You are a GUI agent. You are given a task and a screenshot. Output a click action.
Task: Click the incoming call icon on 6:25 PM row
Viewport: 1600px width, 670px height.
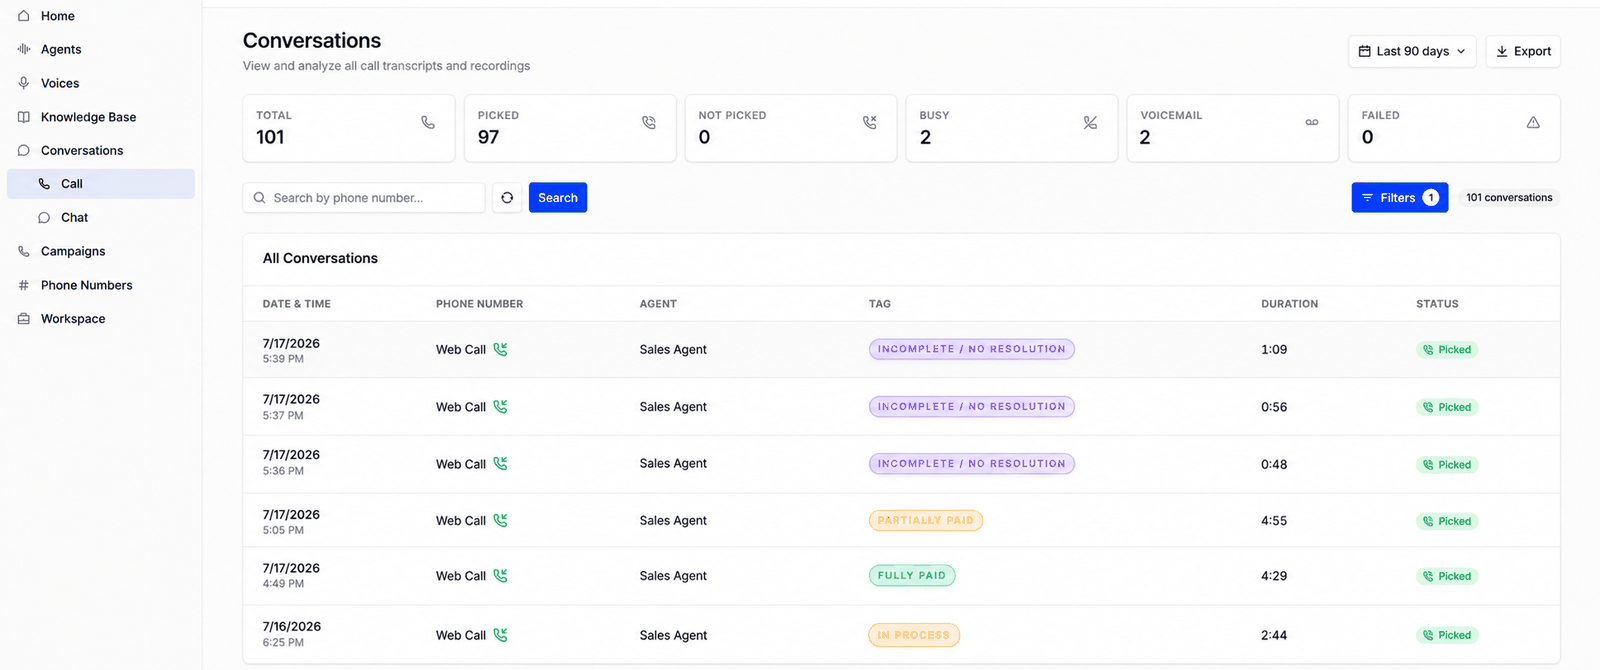501,634
